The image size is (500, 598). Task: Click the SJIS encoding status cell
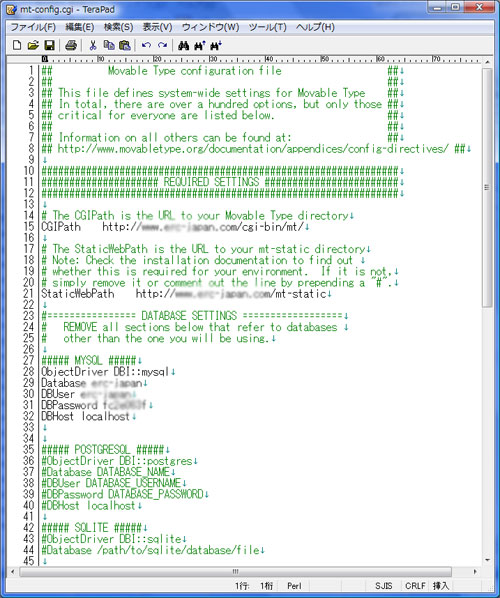tap(384, 585)
